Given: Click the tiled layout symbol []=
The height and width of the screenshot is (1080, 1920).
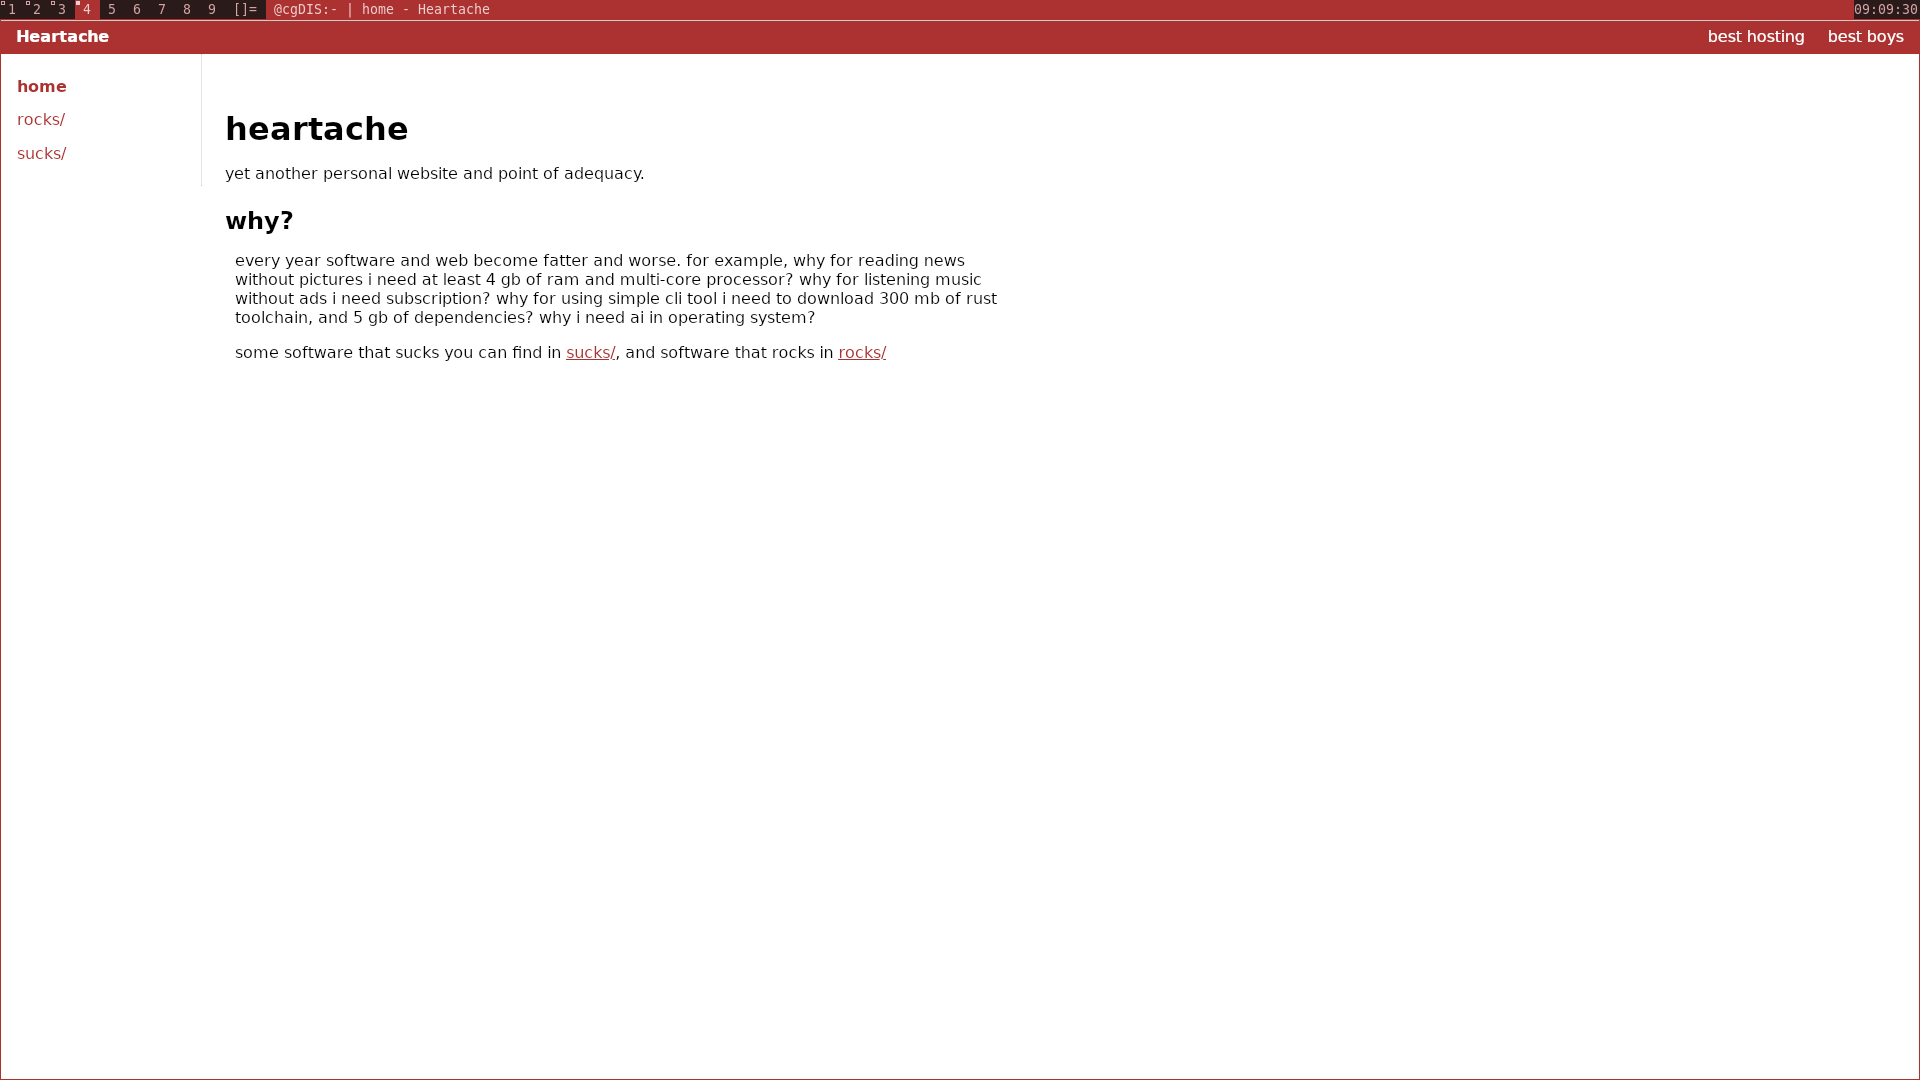Looking at the screenshot, I should [245, 9].
